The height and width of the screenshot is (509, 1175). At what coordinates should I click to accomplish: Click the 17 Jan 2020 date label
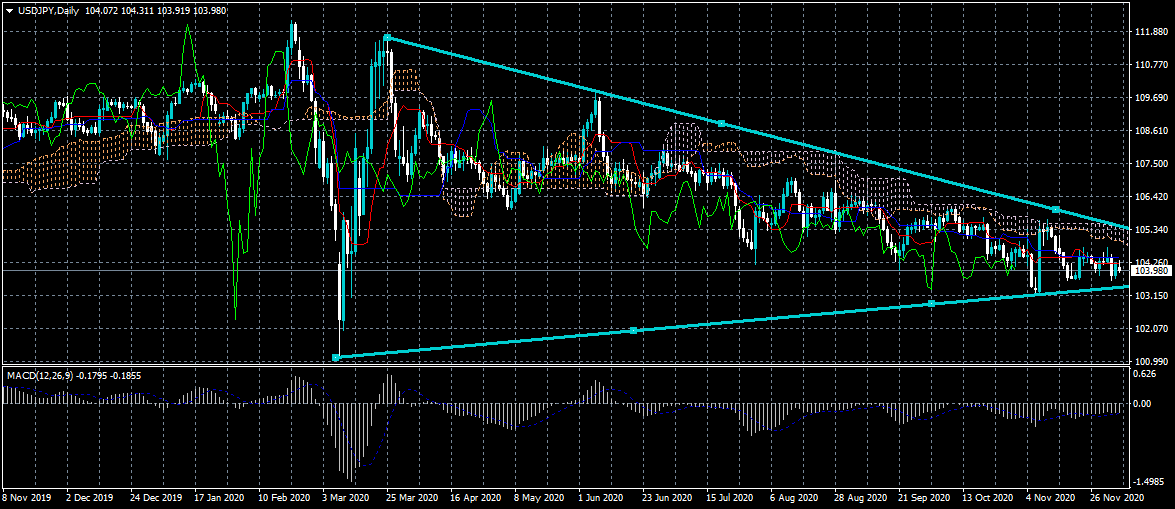click(220, 498)
